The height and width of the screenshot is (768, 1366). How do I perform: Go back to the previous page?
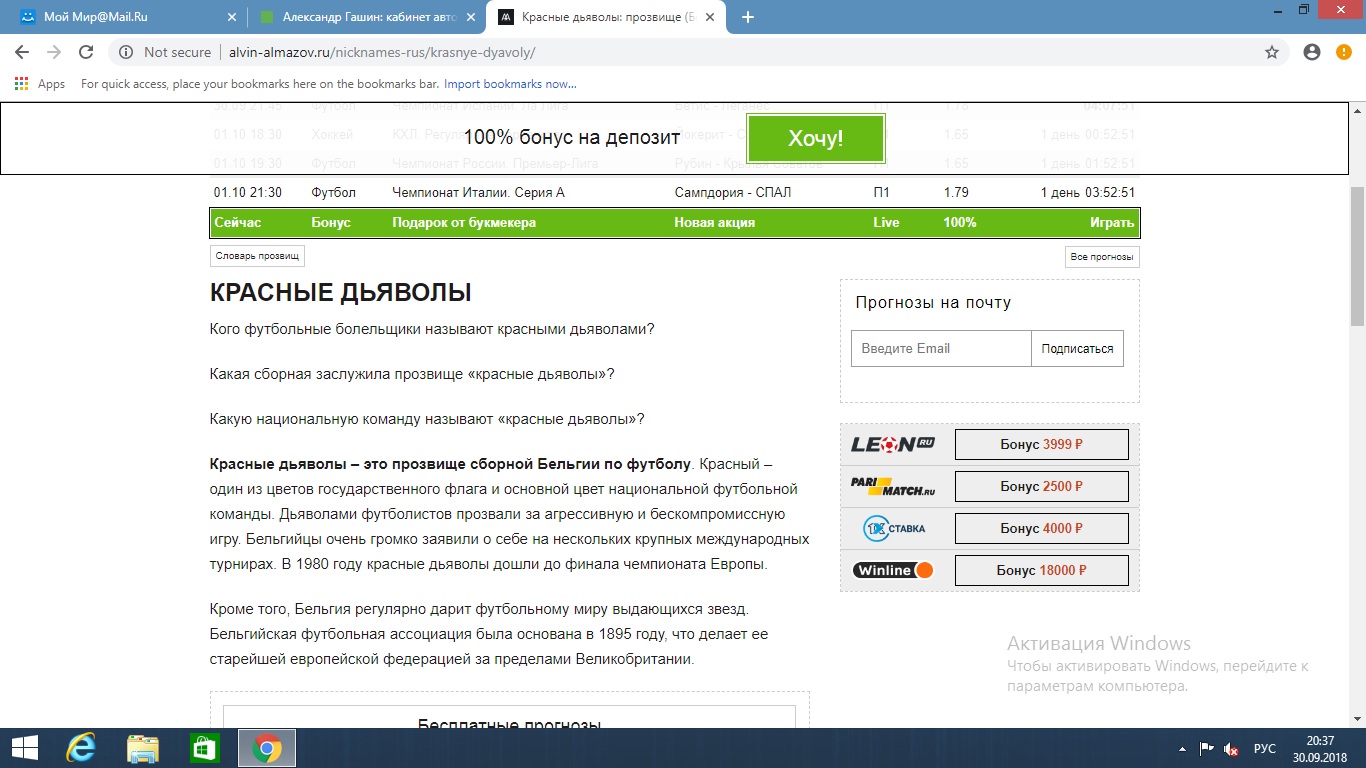(x=22, y=52)
